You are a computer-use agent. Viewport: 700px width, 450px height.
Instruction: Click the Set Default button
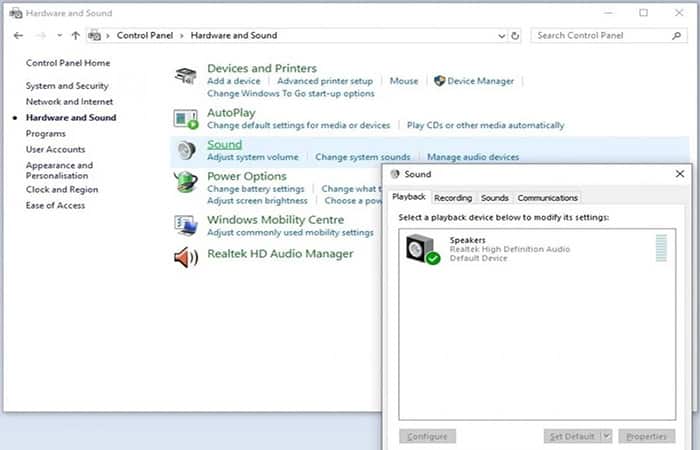(x=572, y=436)
